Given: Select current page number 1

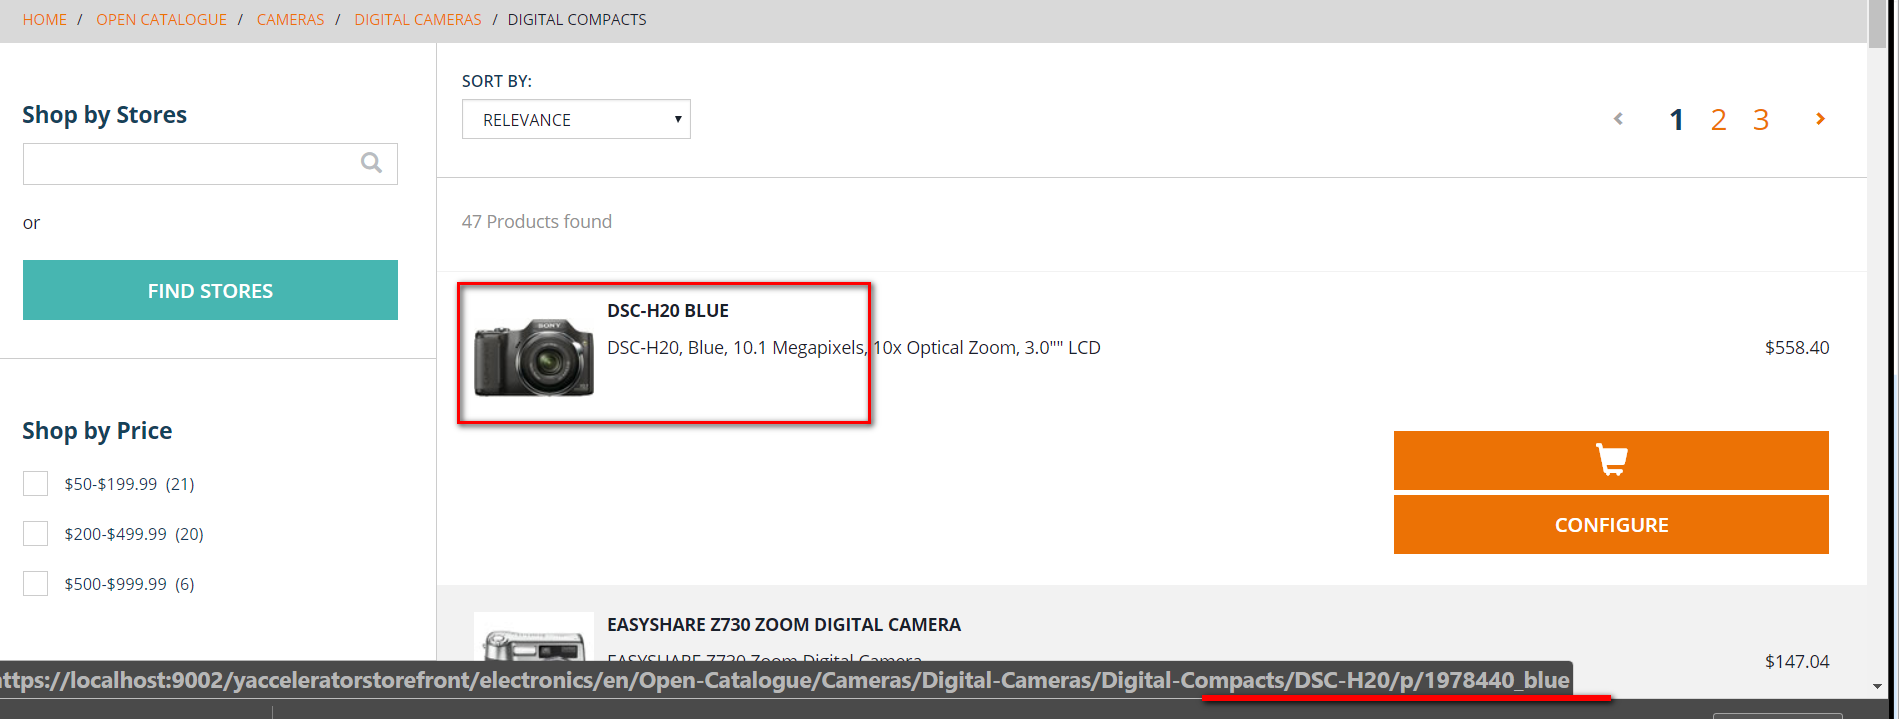Looking at the screenshot, I should click(1676, 120).
